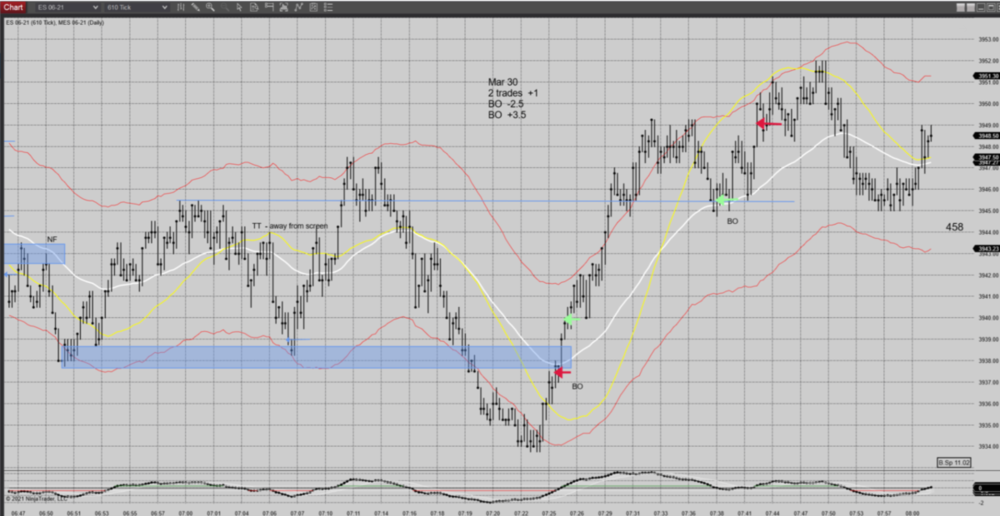Viewport: 1000px width, 516px height.
Task: Select the 'TT - away from screen' annotation
Action: 289,226
